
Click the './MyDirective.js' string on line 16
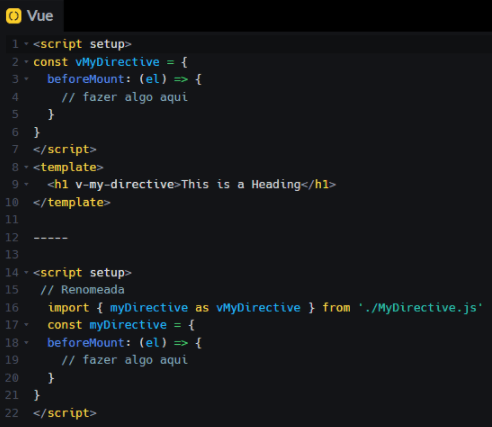pos(421,308)
